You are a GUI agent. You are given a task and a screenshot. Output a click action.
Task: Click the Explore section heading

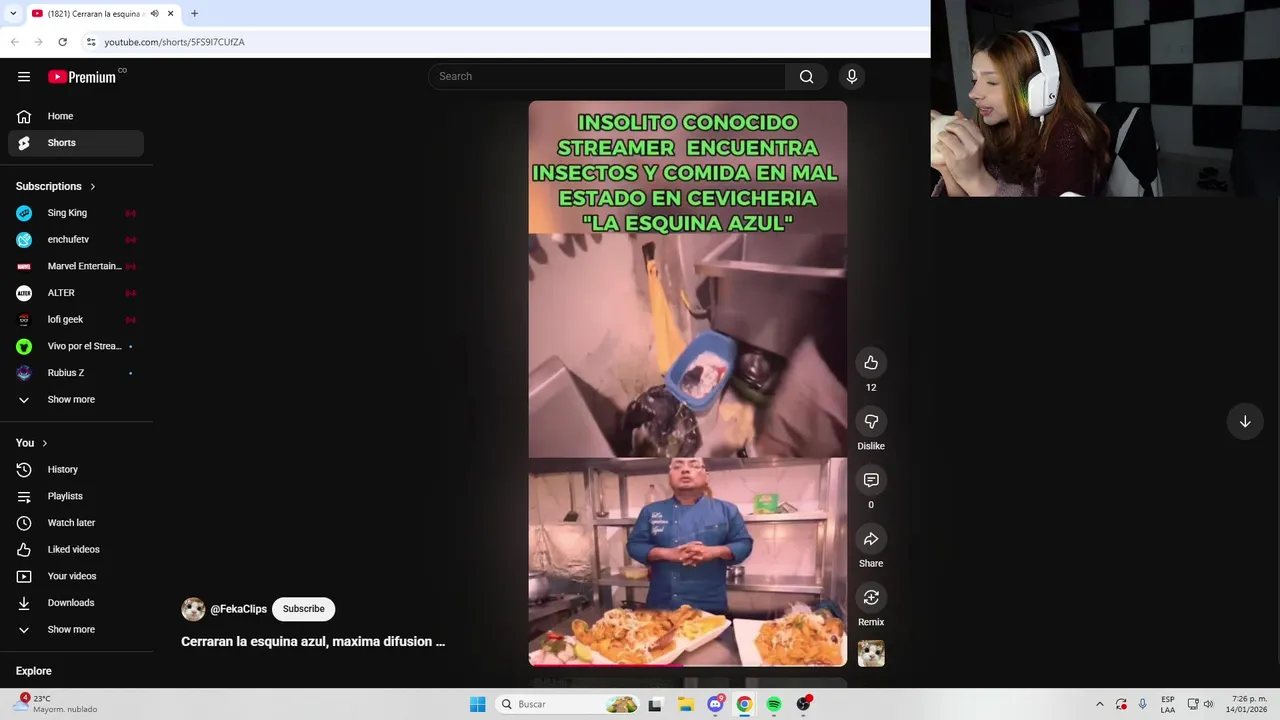click(x=34, y=671)
